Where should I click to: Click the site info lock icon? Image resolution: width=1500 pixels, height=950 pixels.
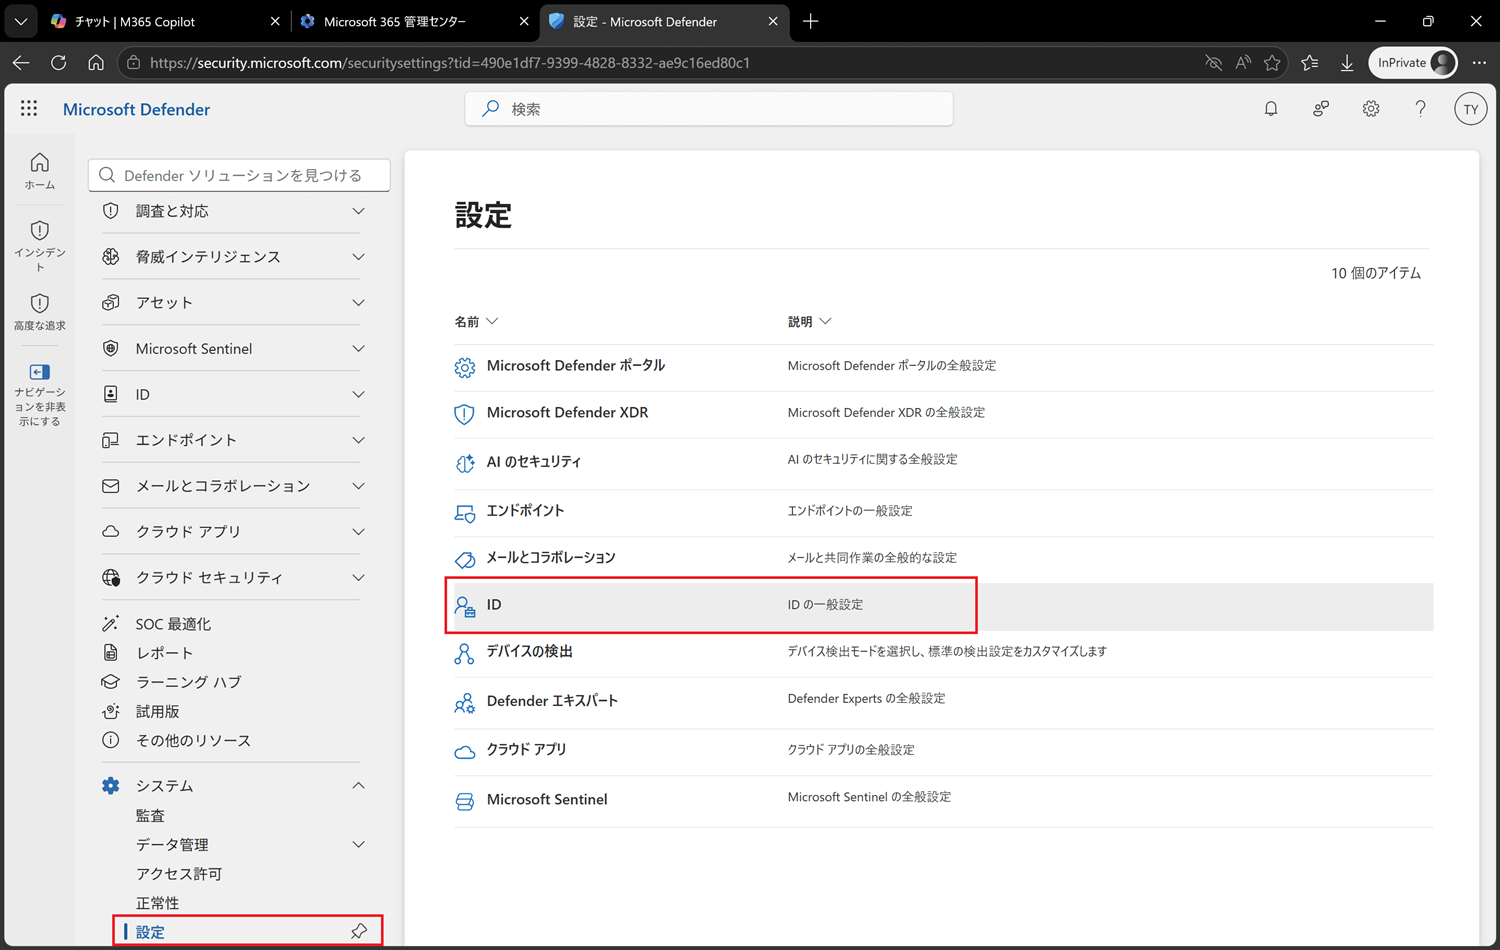pos(133,63)
